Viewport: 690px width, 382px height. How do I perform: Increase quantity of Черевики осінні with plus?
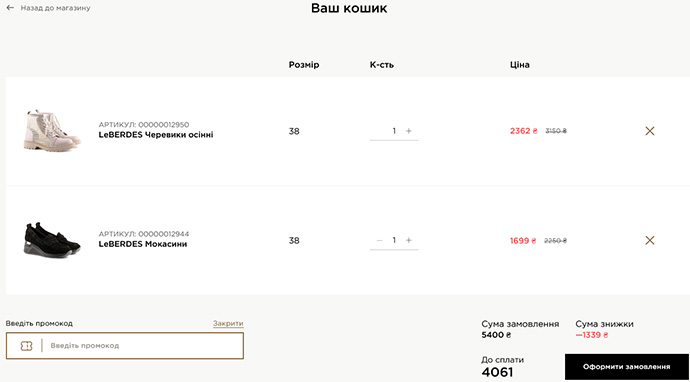[x=408, y=131]
